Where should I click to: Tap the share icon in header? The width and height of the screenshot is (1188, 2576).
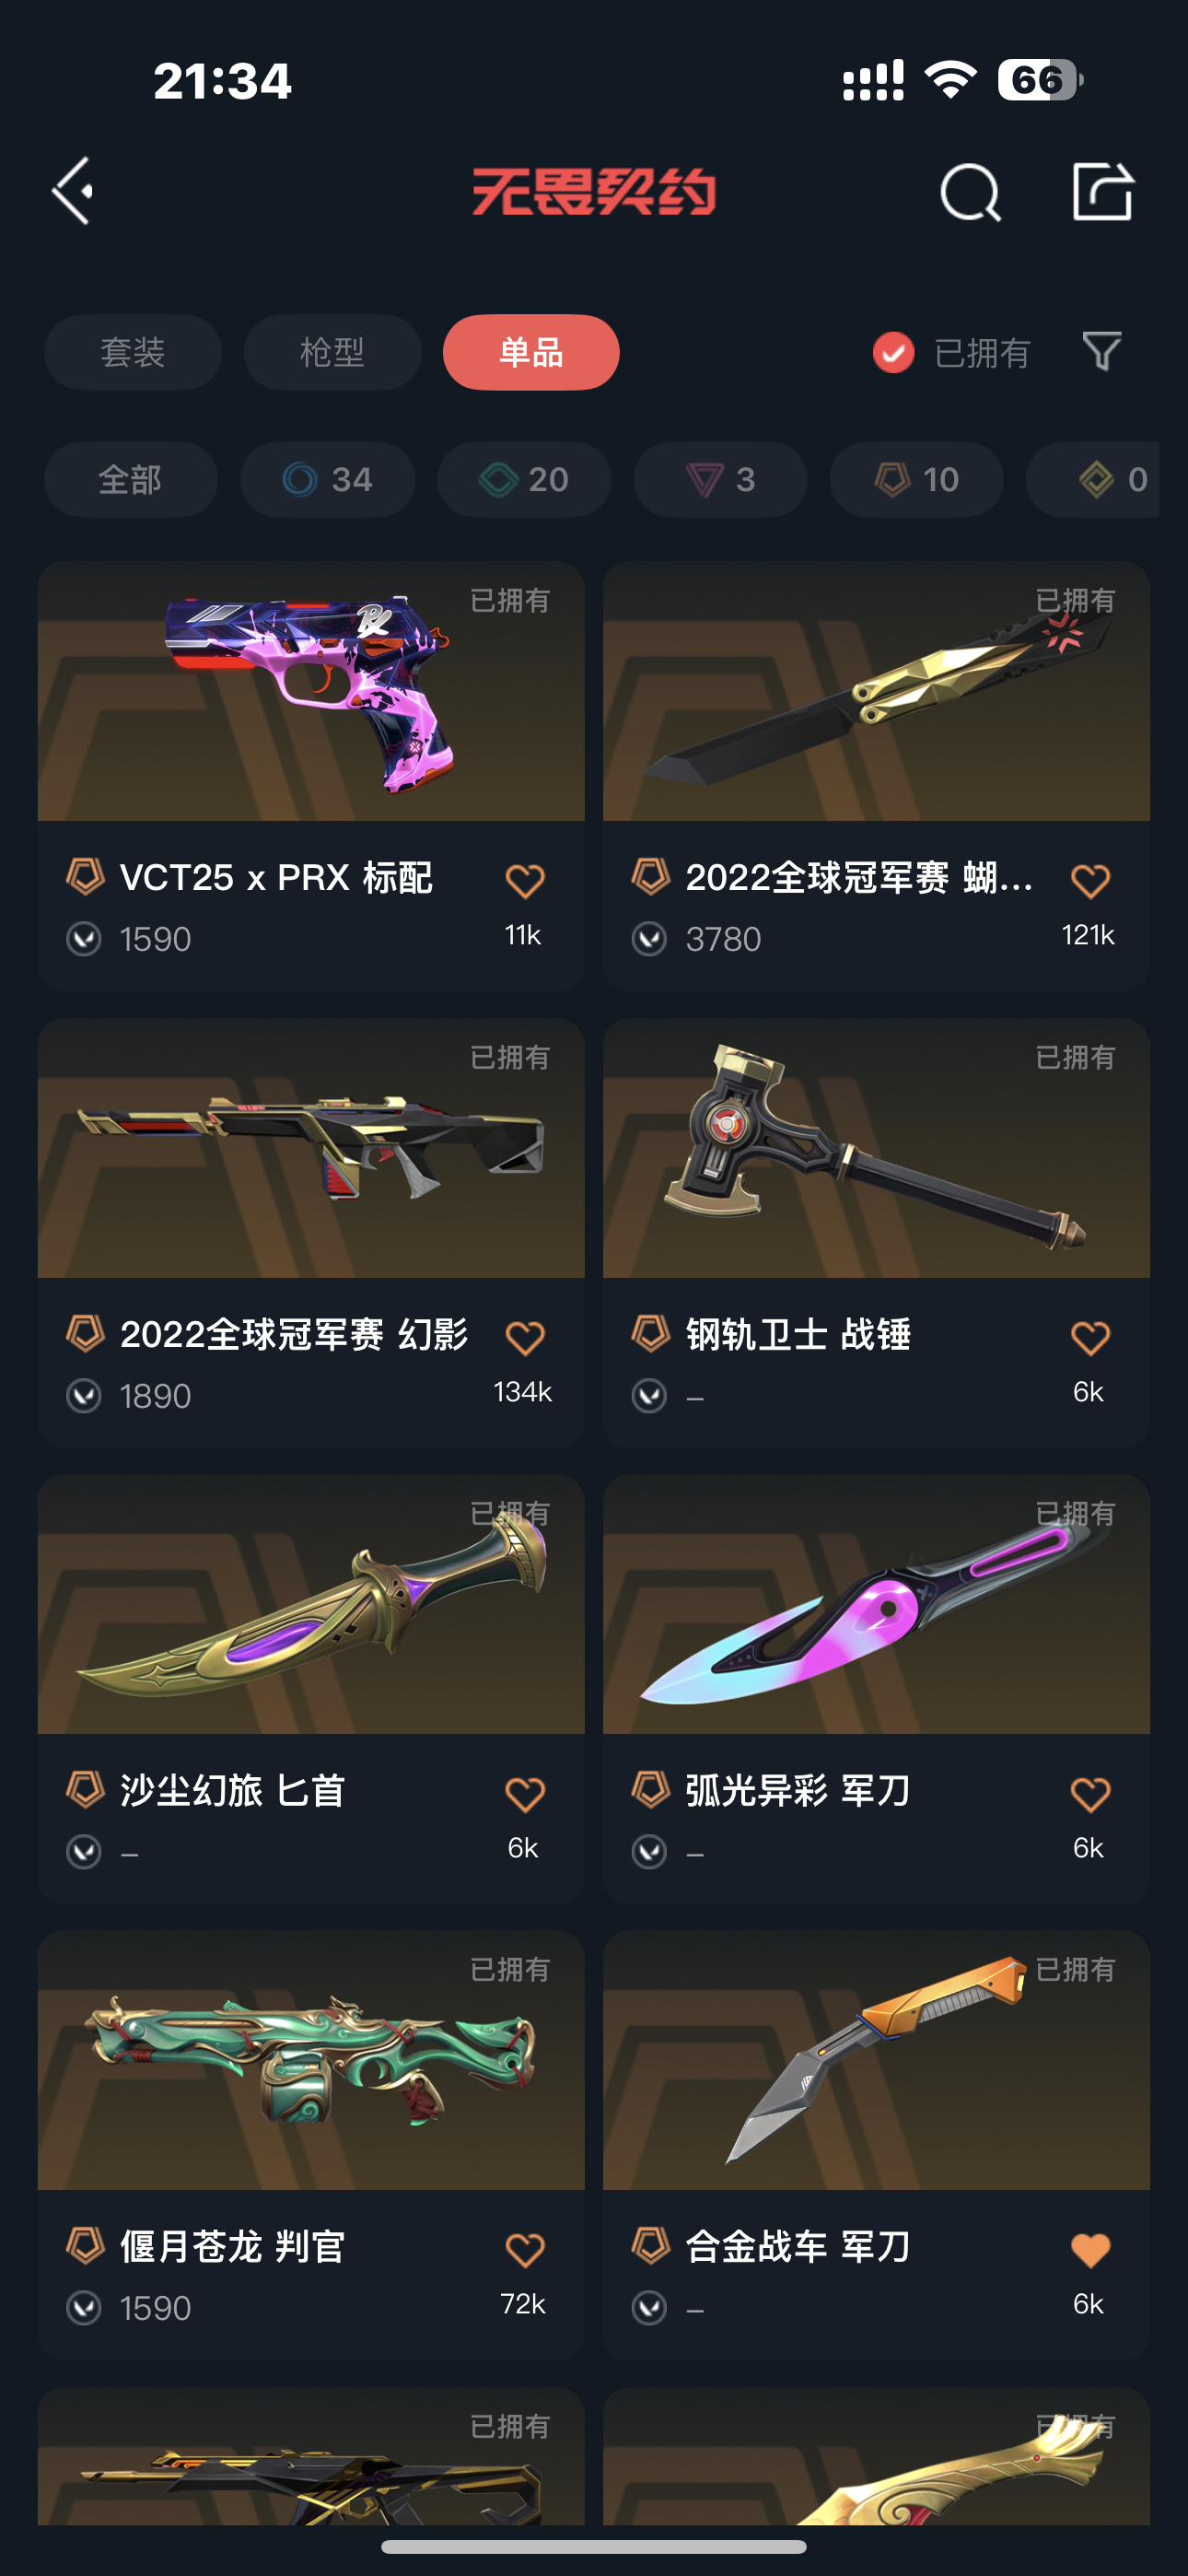tap(1102, 190)
